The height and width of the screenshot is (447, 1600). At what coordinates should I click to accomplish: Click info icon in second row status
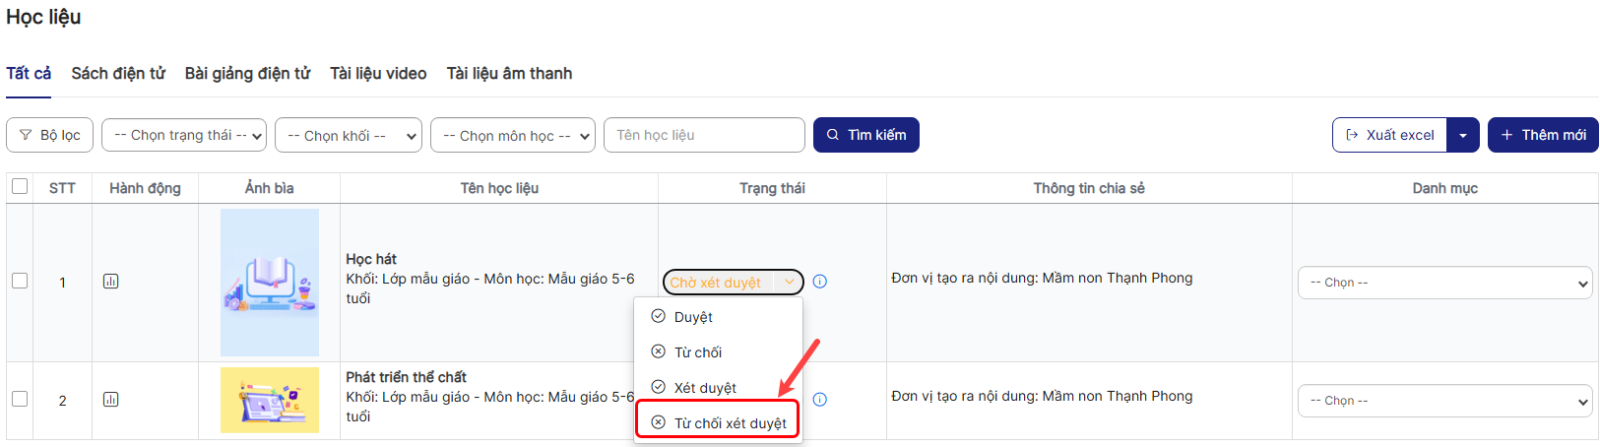pyautogui.click(x=820, y=400)
